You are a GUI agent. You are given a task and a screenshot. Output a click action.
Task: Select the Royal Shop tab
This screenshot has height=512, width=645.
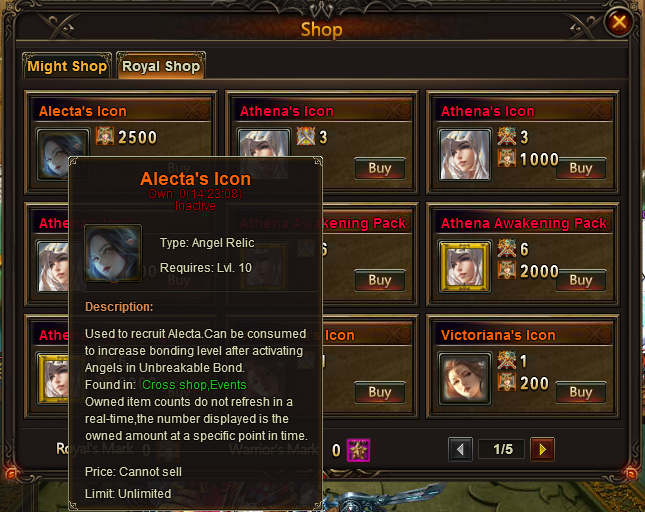(161, 66)
